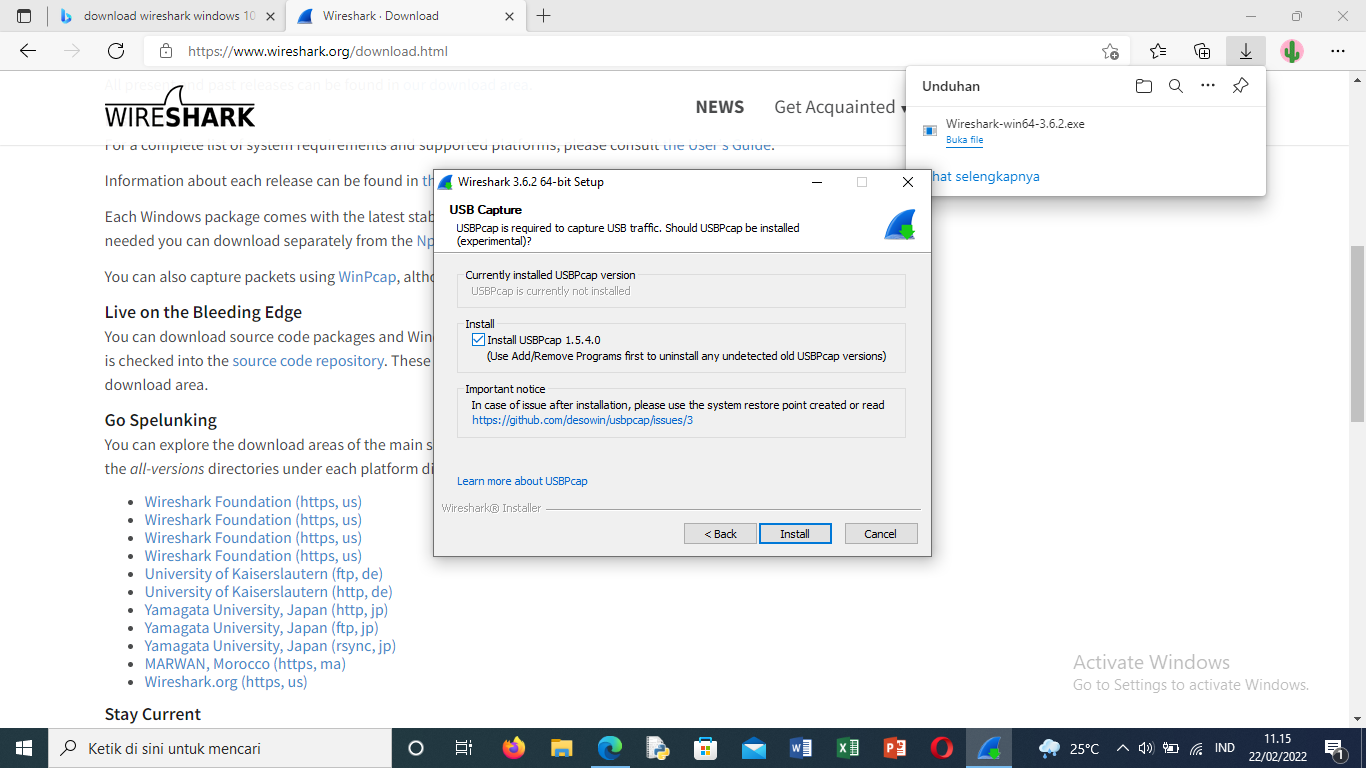Select the Wireshark · Download tab
The height and width of the screenshot is (768, 1366).
click(405, 16)
